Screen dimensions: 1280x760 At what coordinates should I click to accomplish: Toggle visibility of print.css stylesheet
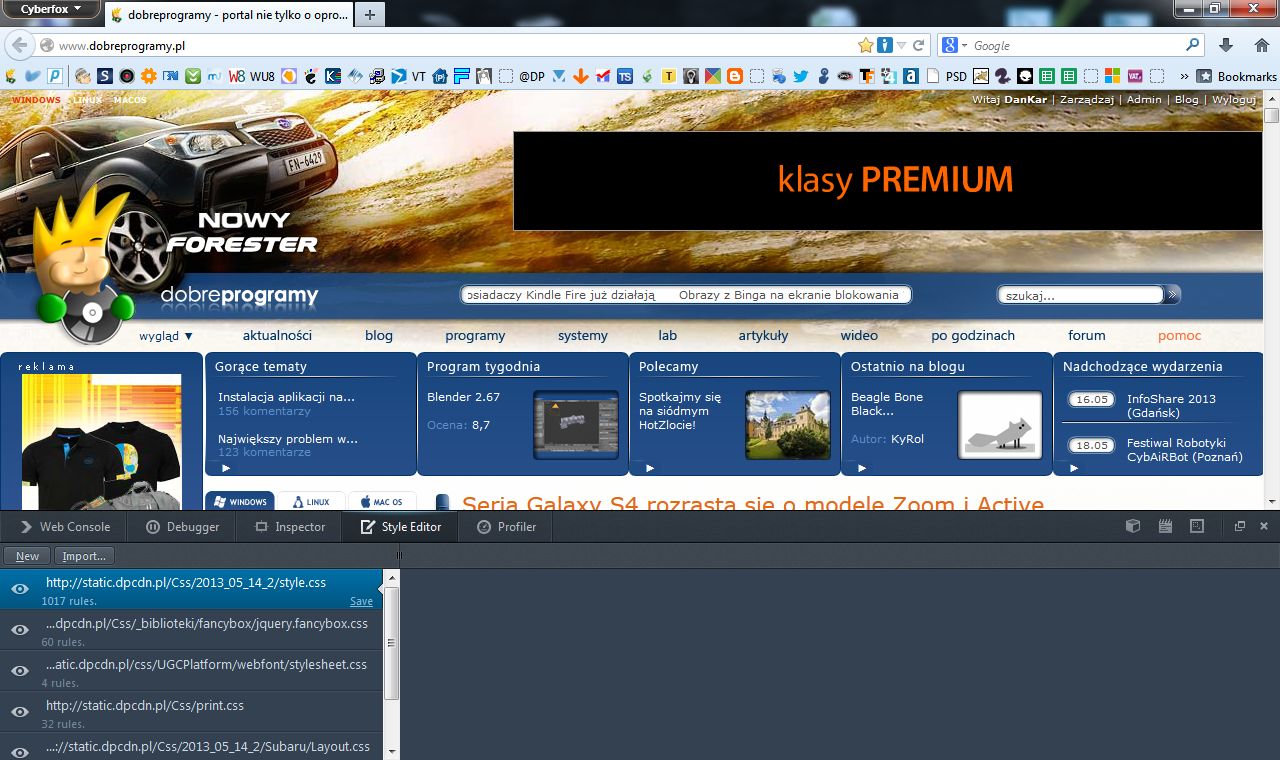19,712
